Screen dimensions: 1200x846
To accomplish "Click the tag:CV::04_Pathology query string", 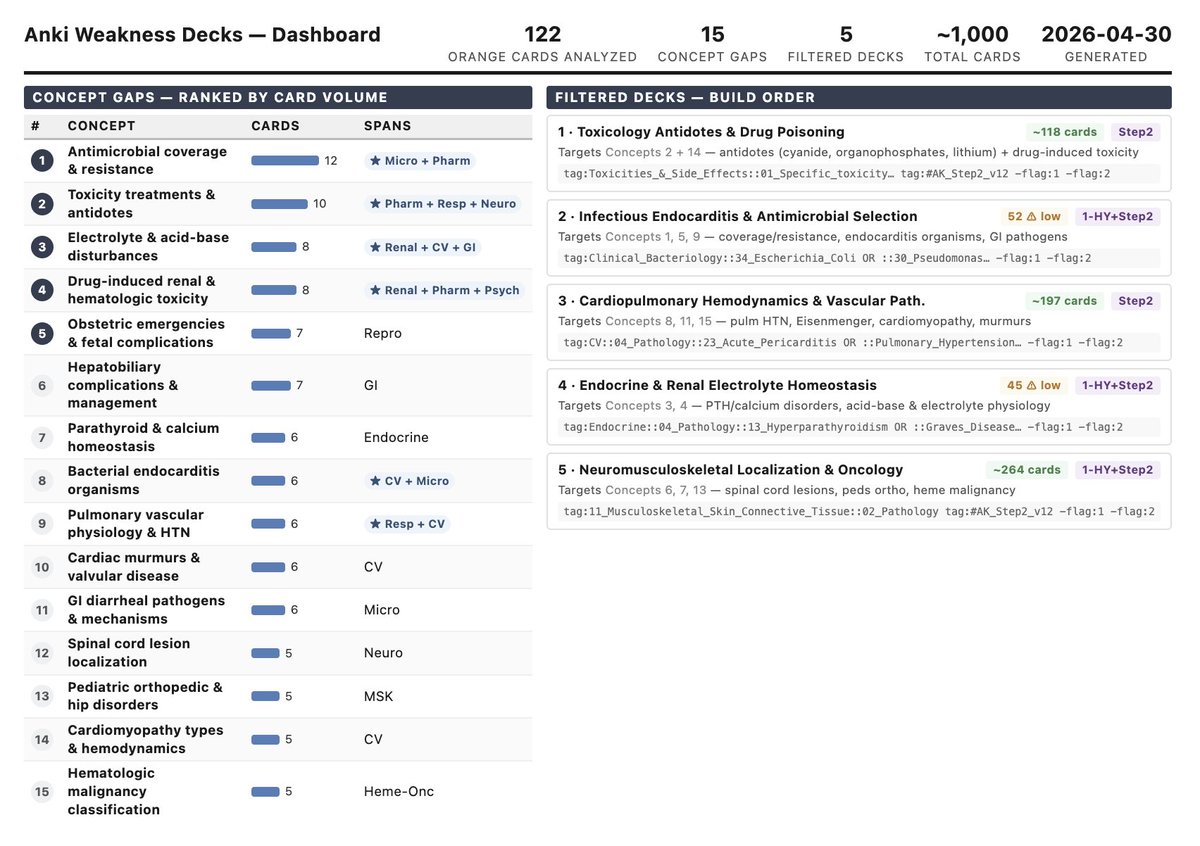I will [x=859, y=343].
